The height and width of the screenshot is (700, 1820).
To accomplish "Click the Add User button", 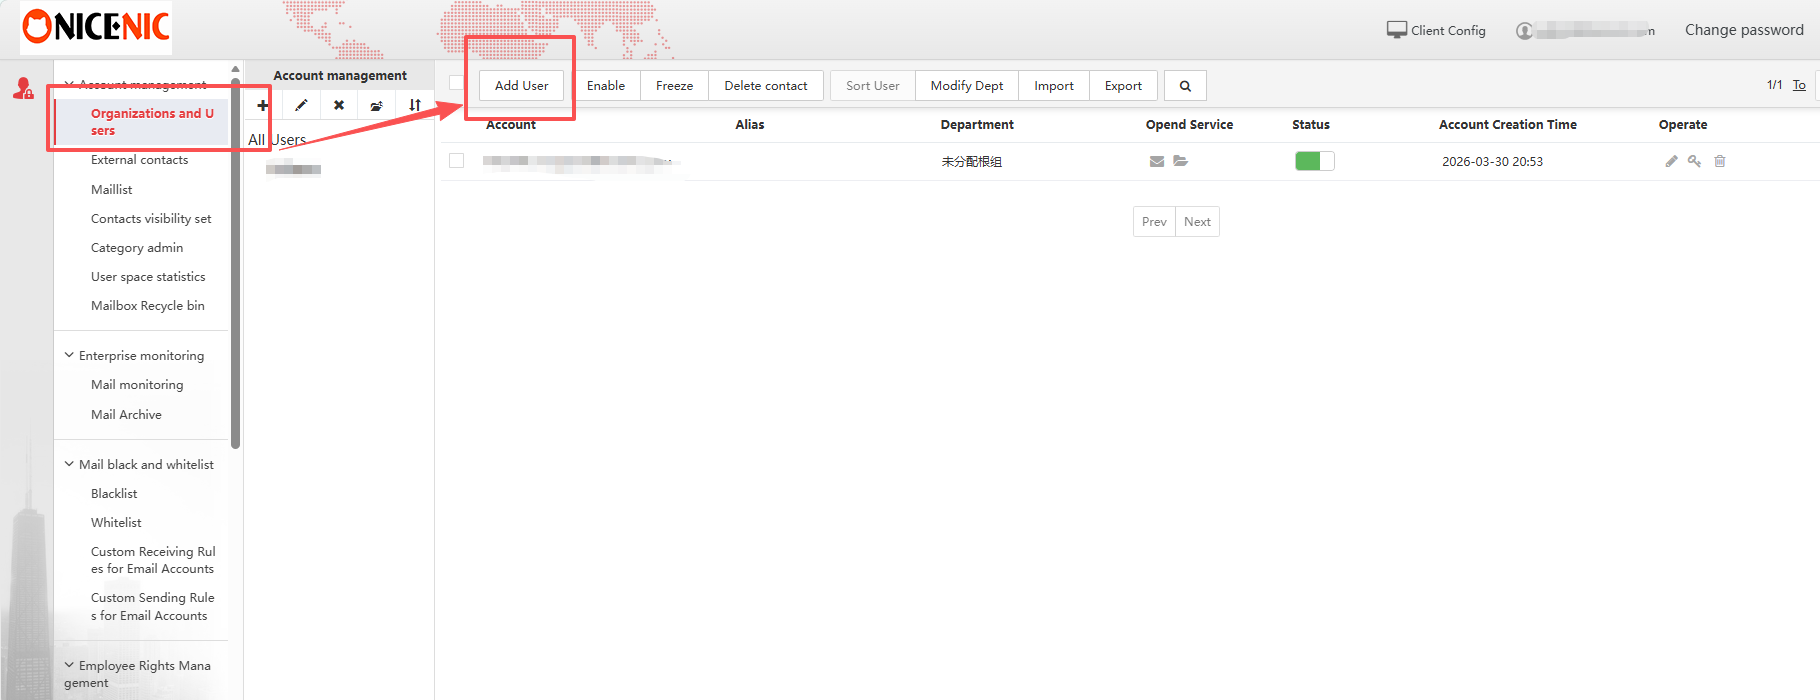I will 521,86.
